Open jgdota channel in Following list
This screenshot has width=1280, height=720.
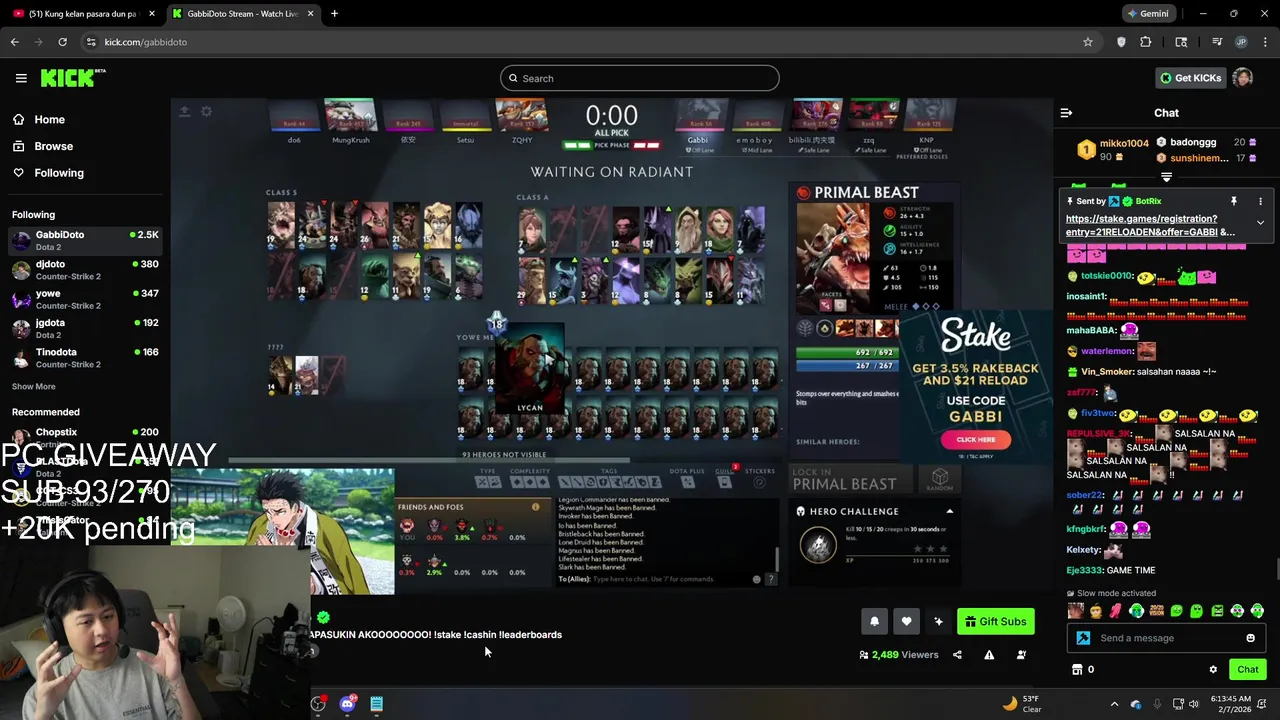[85, 328]
